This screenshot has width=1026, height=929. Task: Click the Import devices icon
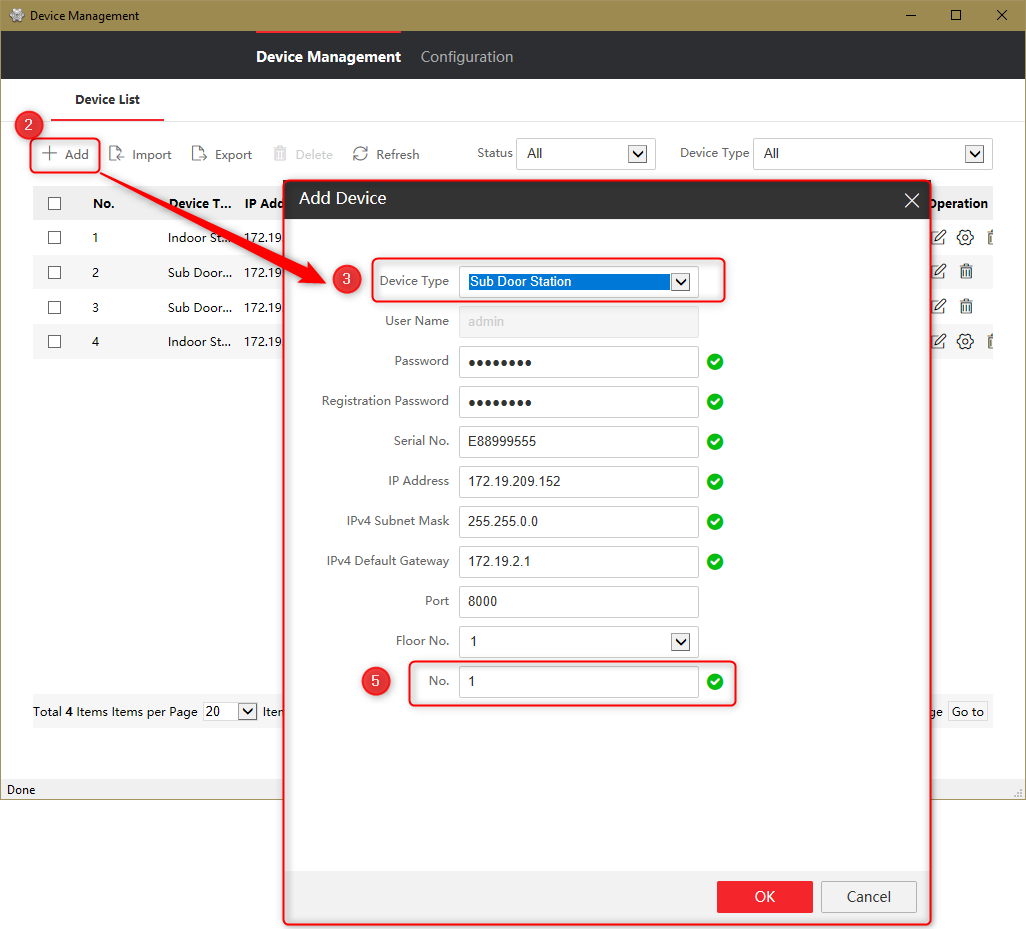116,153
